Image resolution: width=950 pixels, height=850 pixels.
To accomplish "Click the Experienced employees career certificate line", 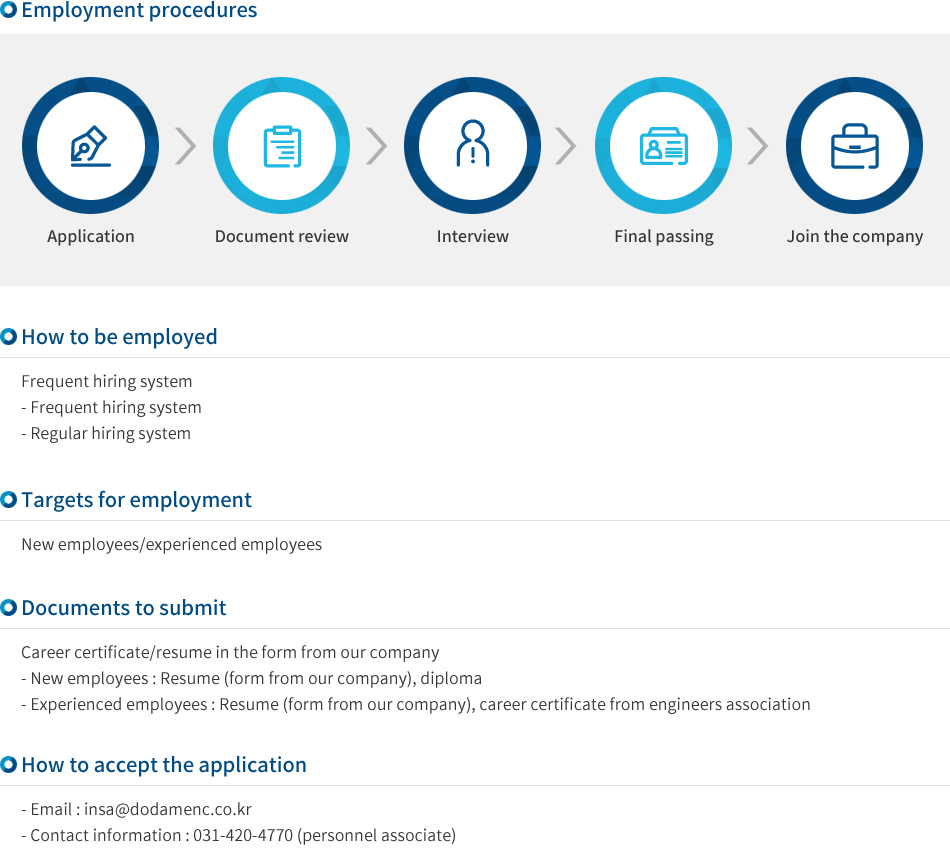I will tap(416, 704).
